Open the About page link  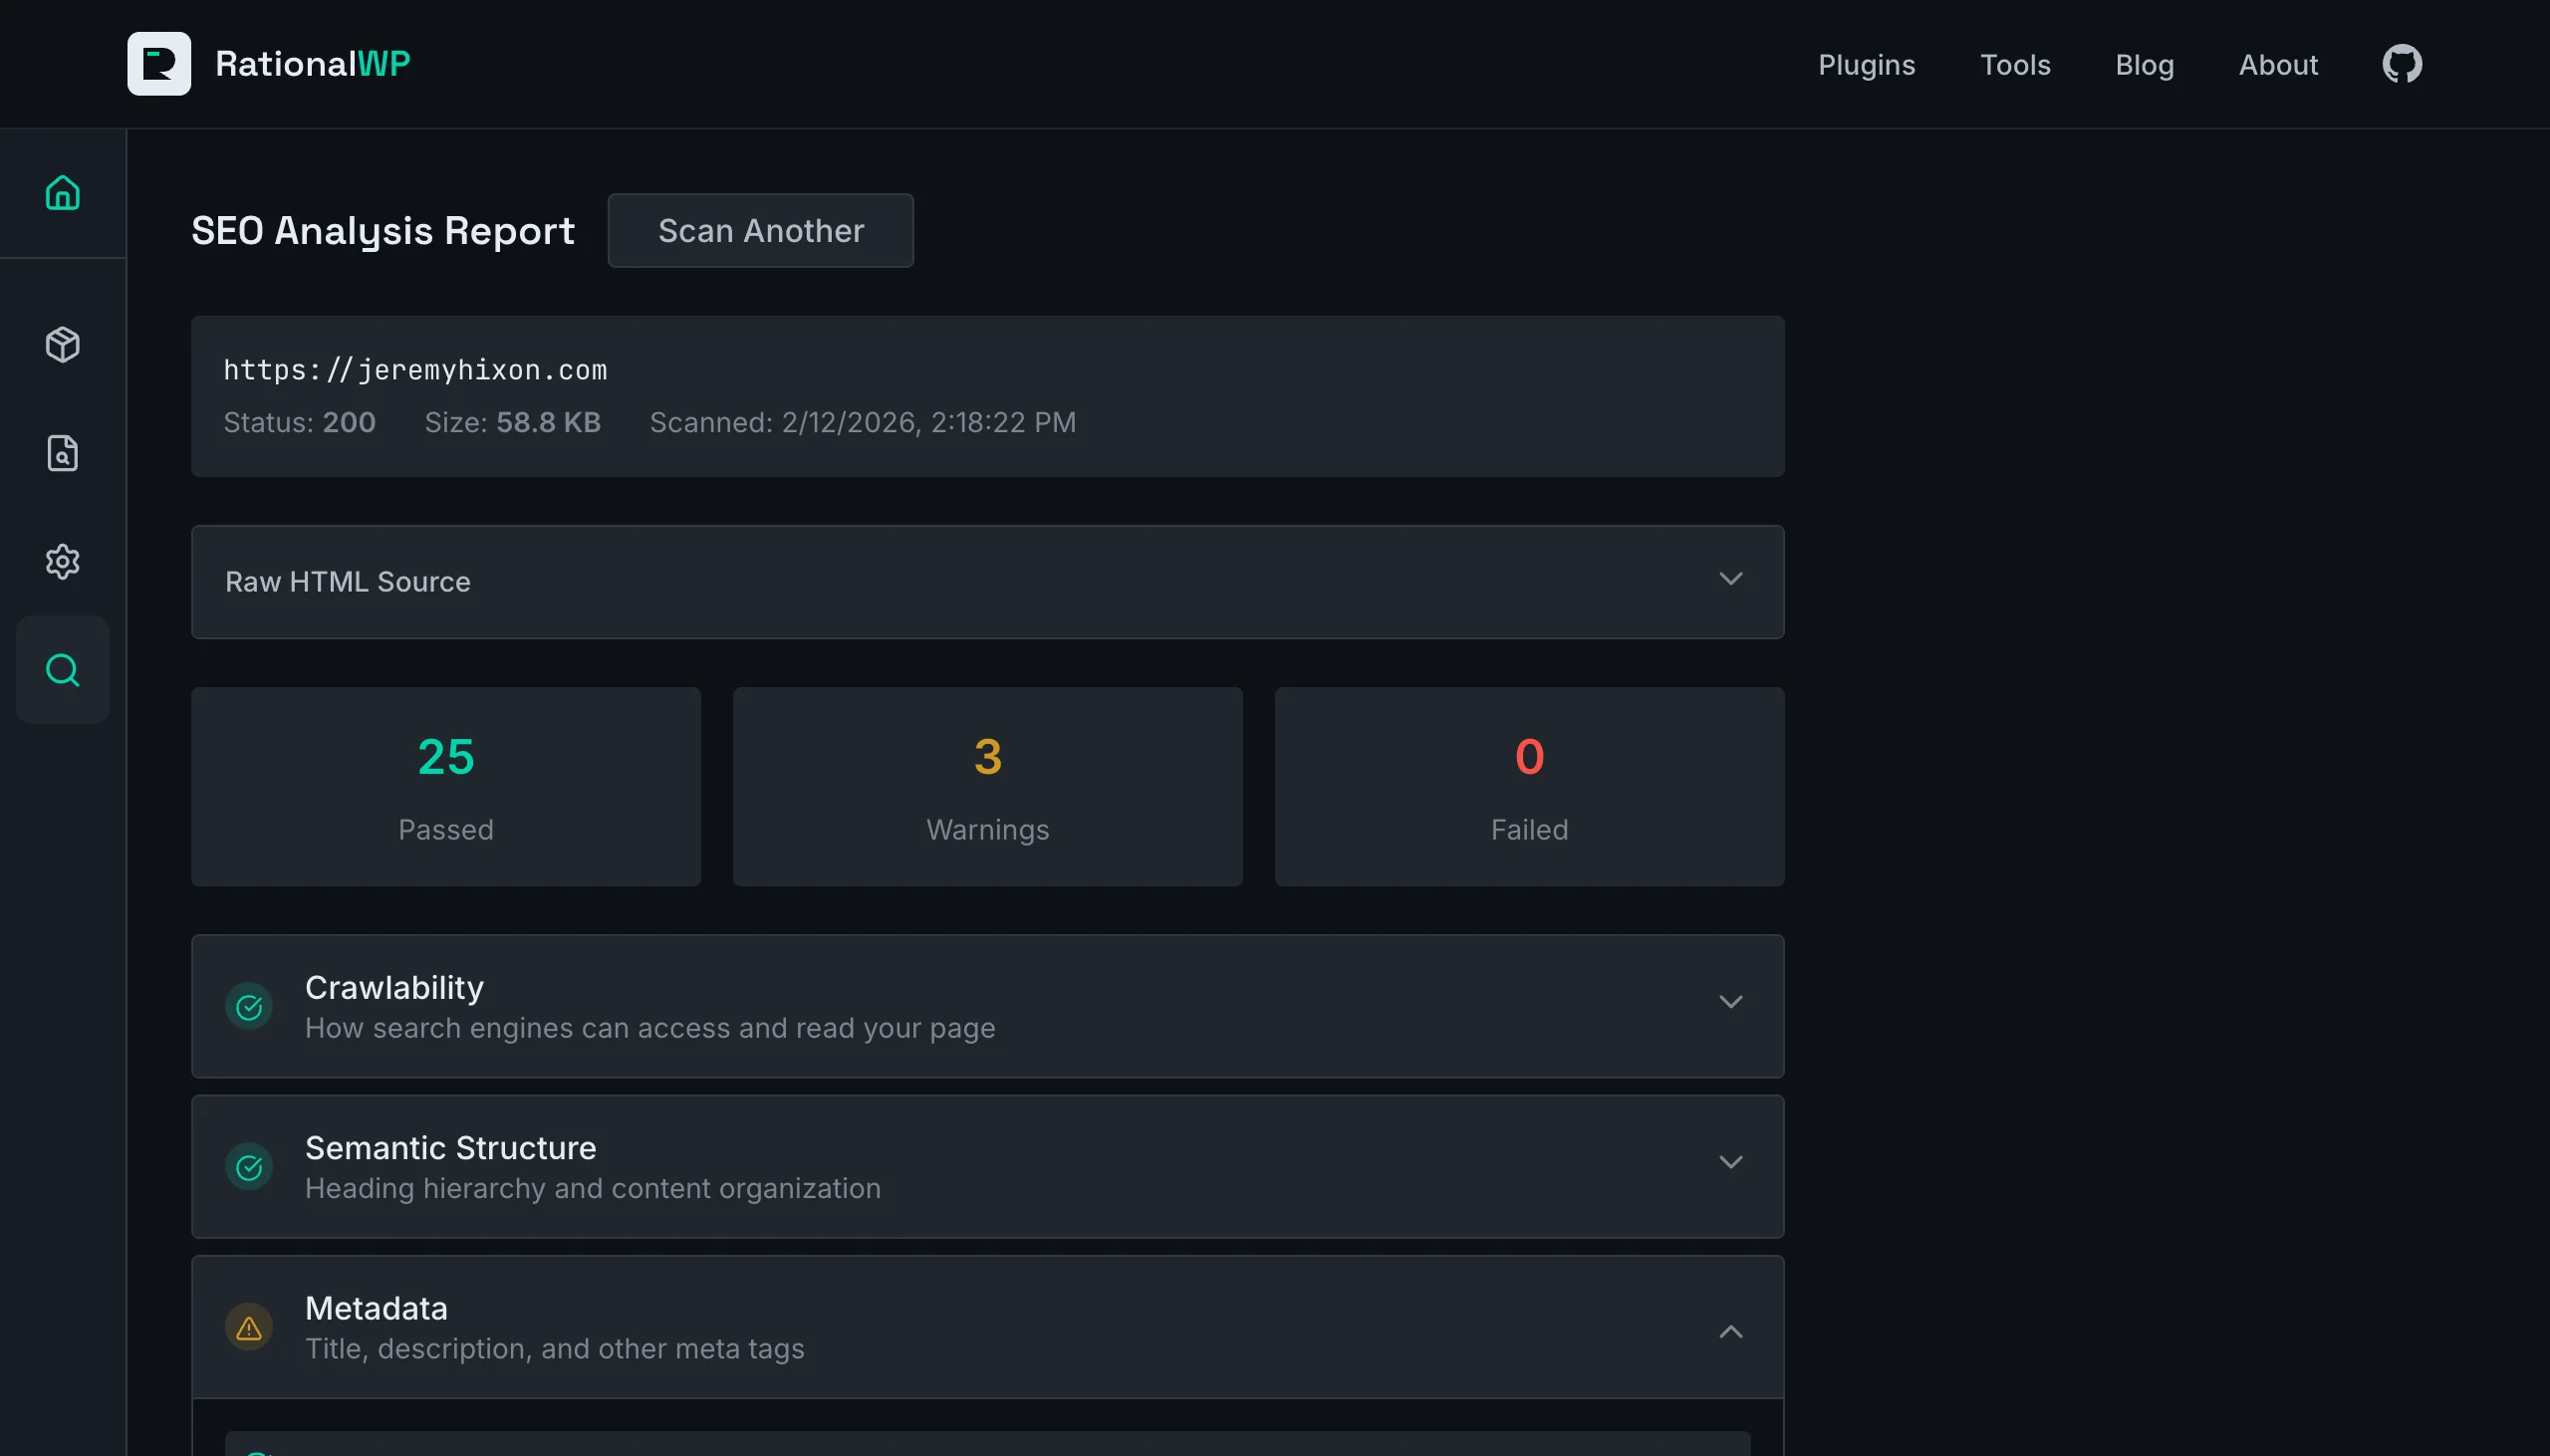2280,63
